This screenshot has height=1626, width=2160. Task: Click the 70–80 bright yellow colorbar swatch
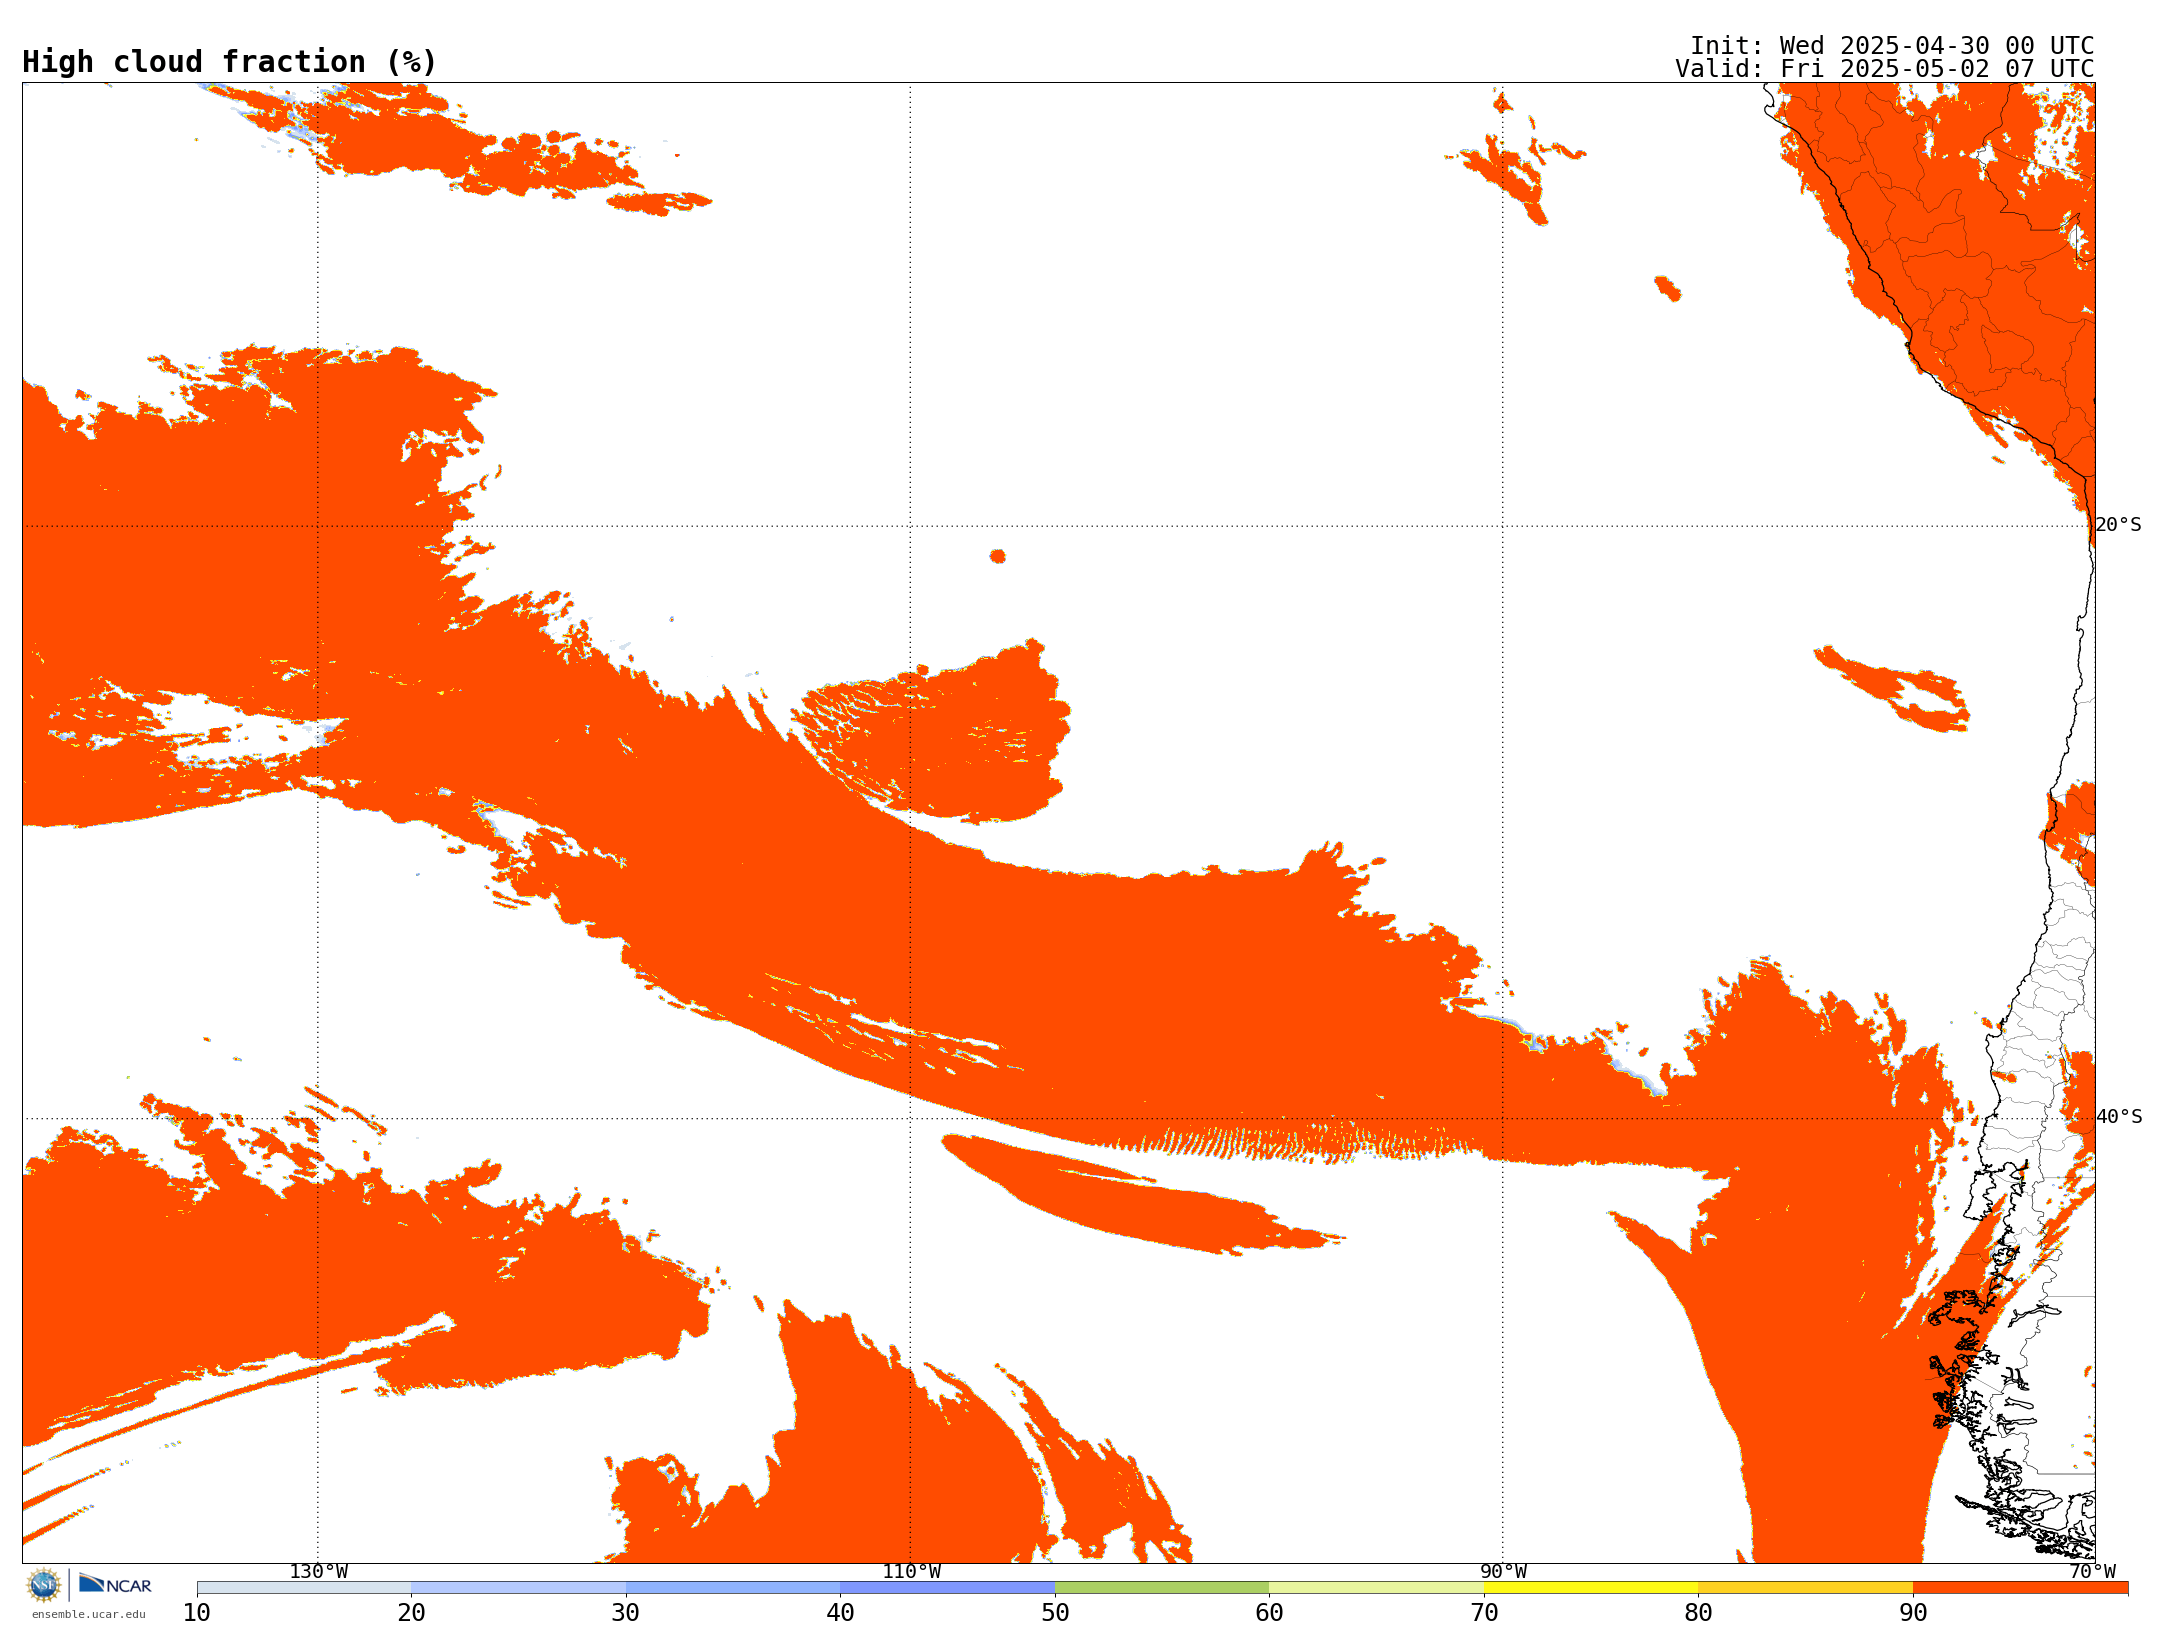pos(1591,1588)
